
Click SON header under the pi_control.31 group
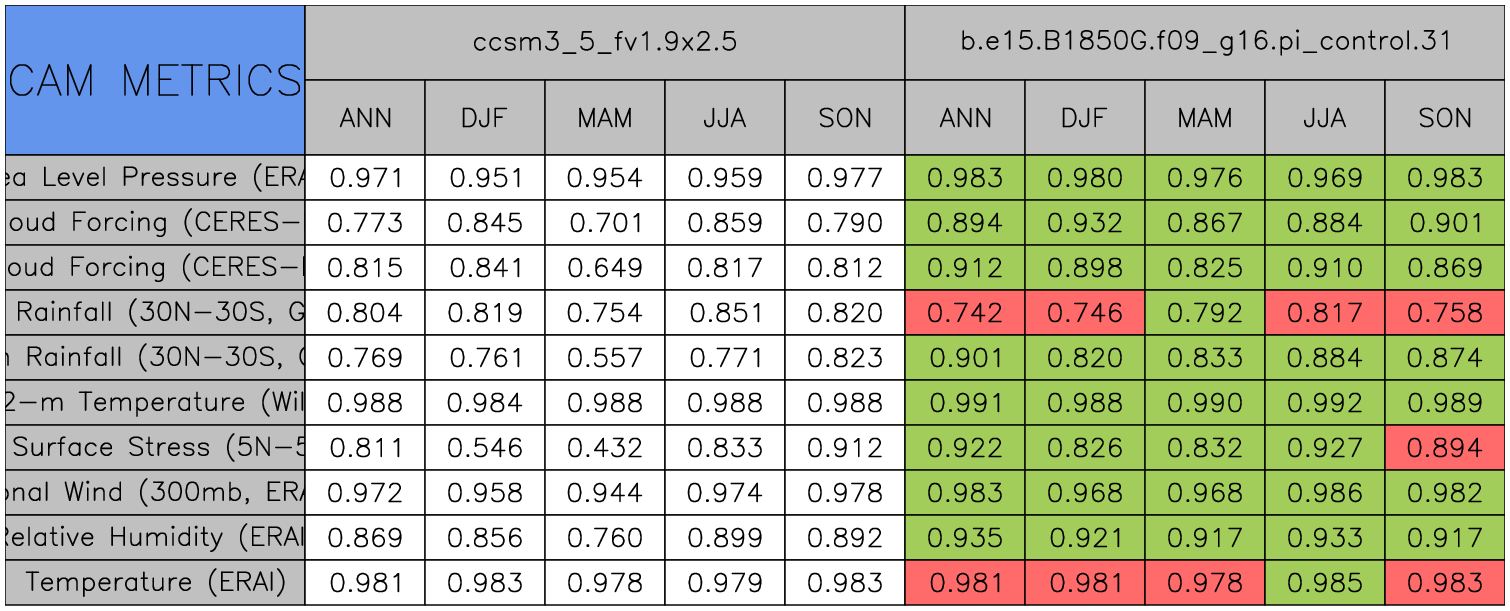point(1445,118)
